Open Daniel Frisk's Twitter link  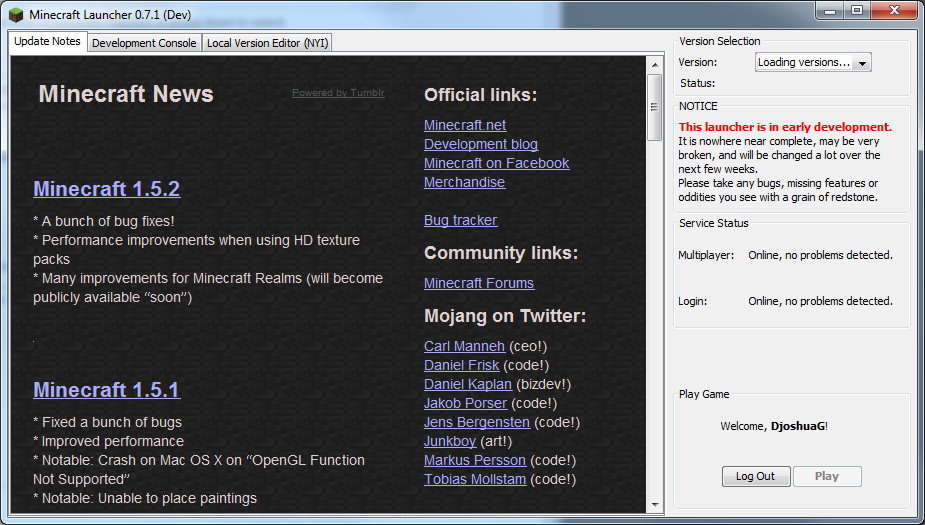click(x=461, y=365)
